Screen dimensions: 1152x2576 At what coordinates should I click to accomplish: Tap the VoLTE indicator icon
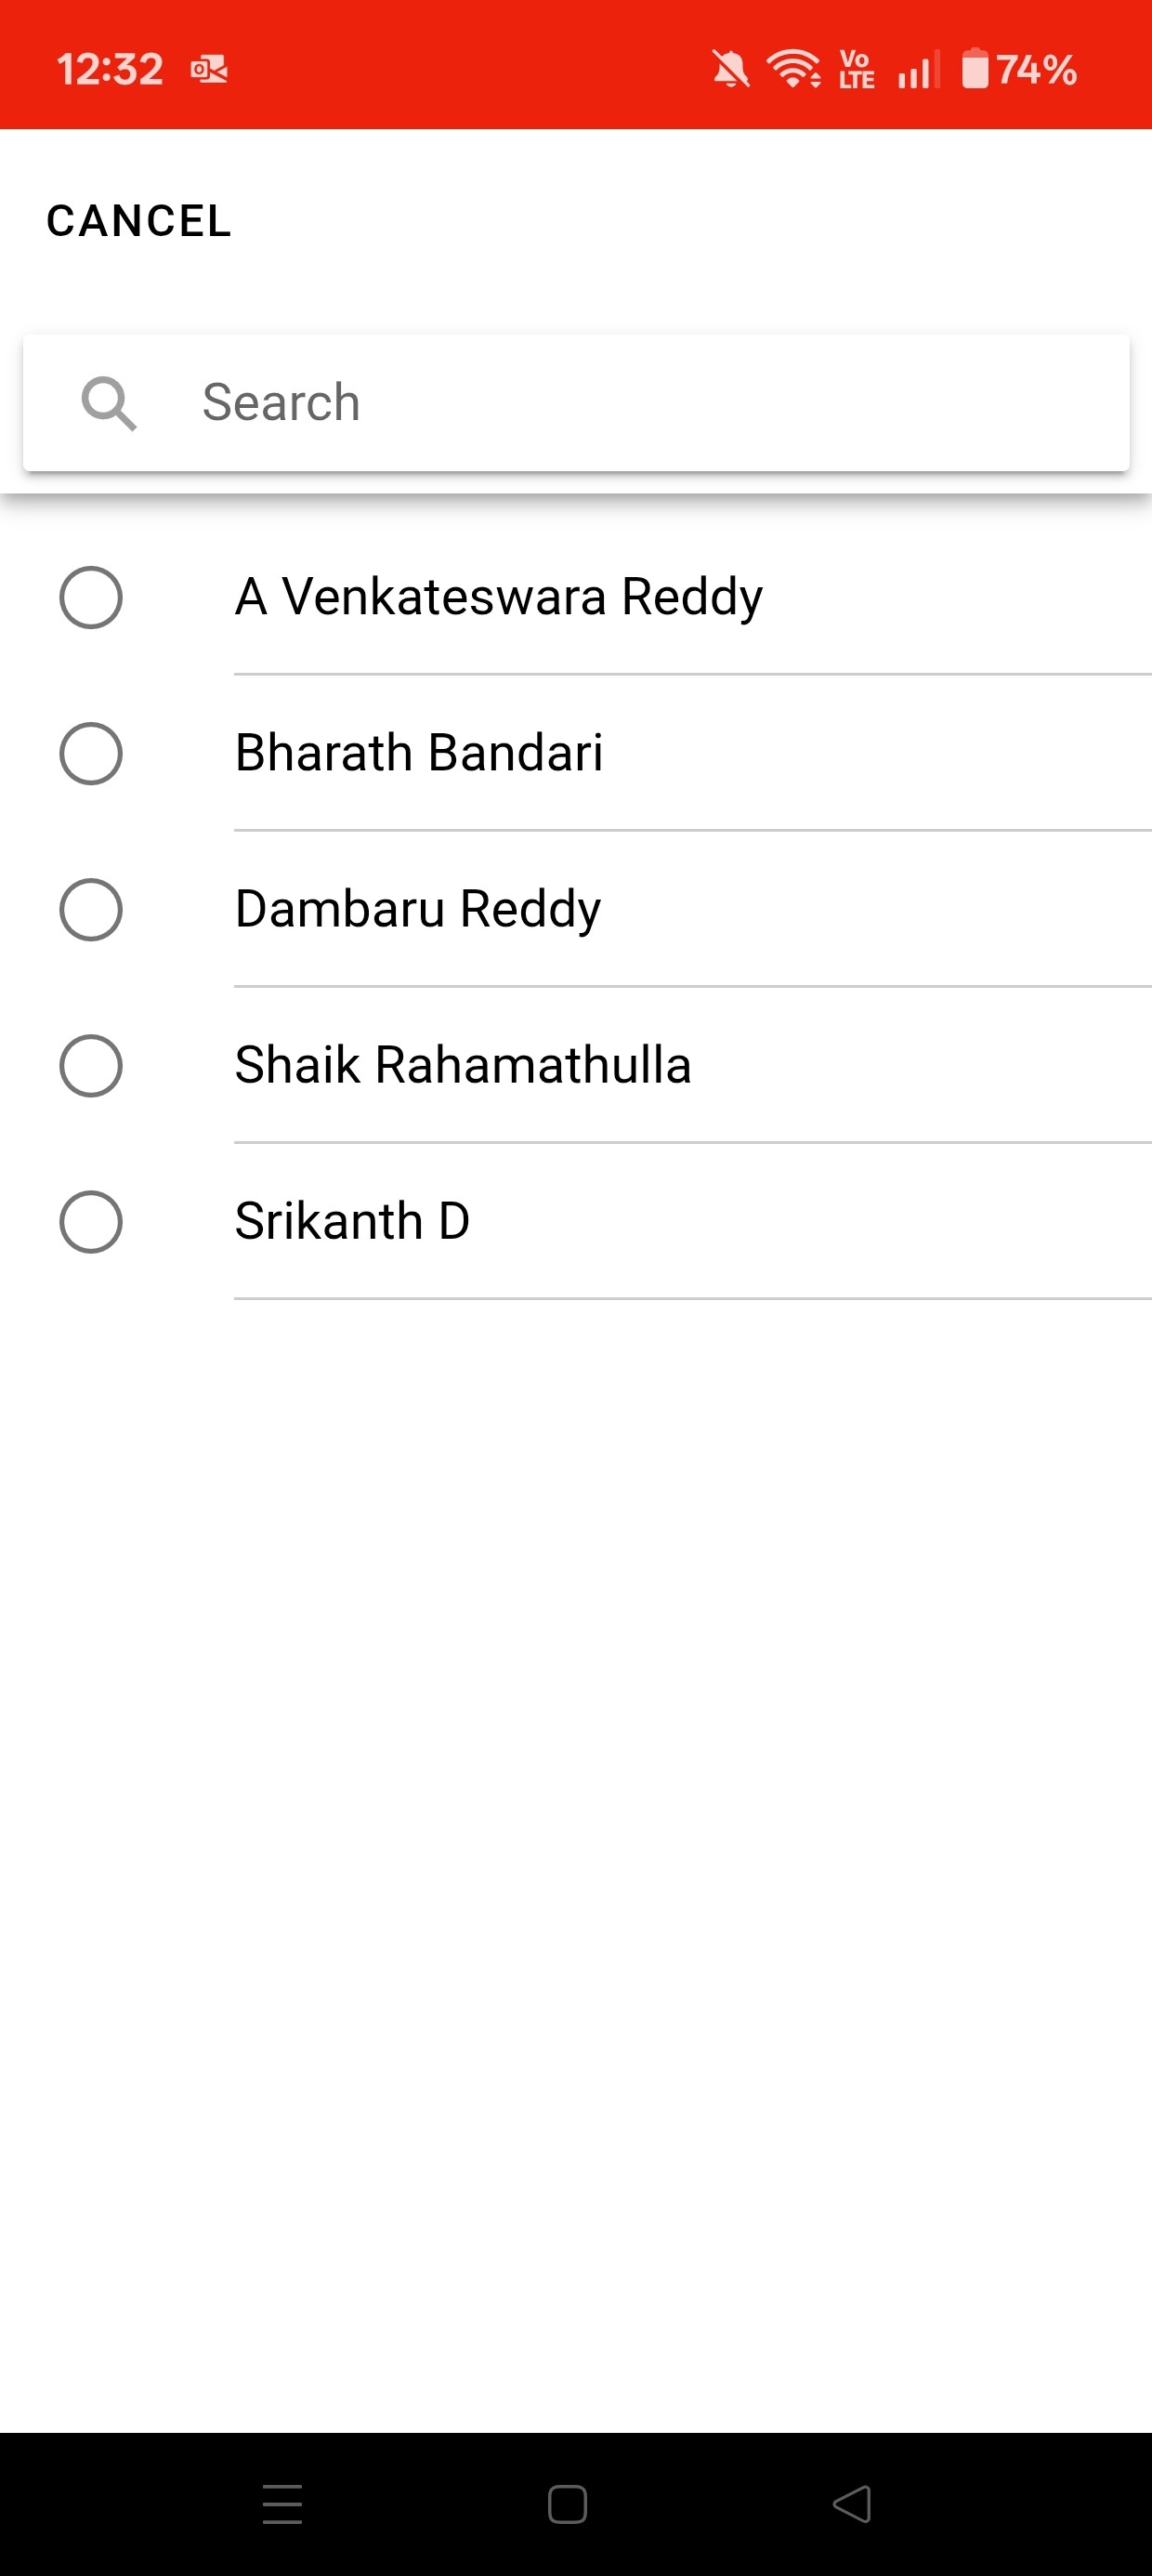tap(857, 69)
